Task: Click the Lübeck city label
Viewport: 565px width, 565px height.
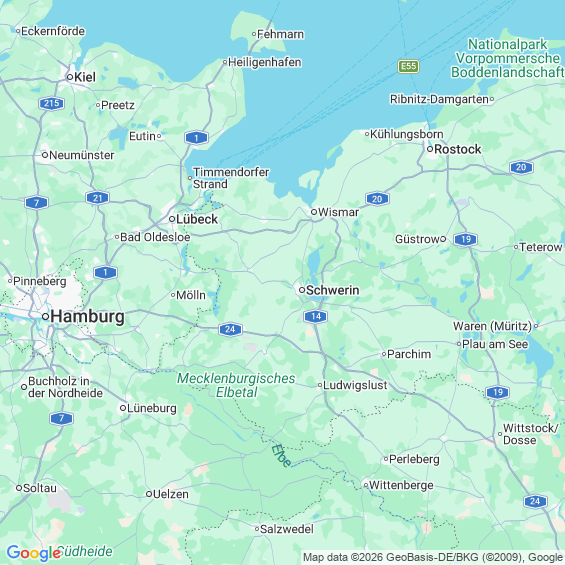Action: (x=197, y=219)
